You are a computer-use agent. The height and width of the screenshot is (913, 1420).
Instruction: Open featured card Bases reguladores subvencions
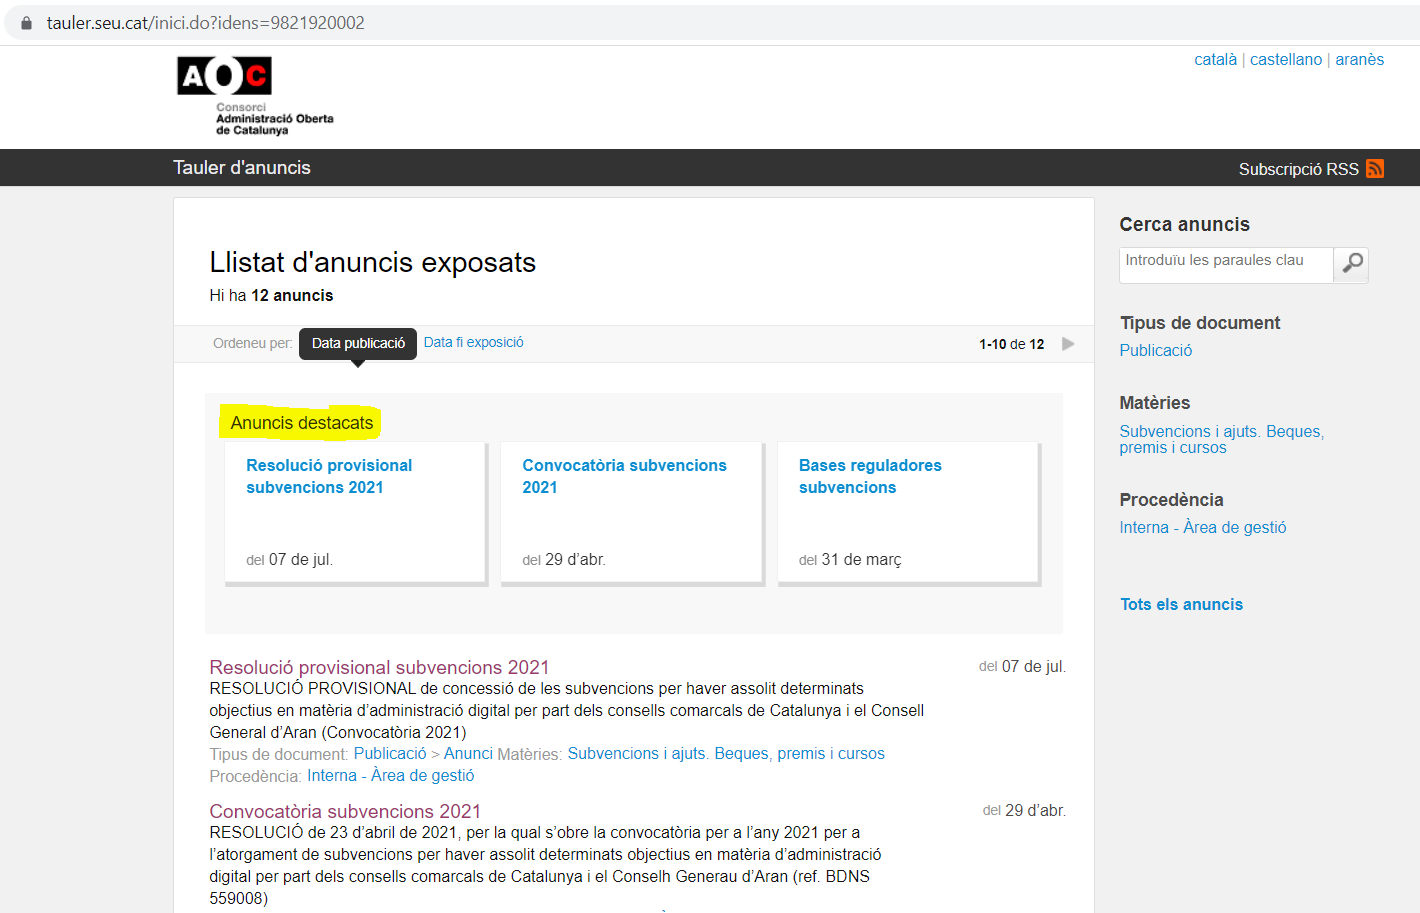(x=870, y=476)
